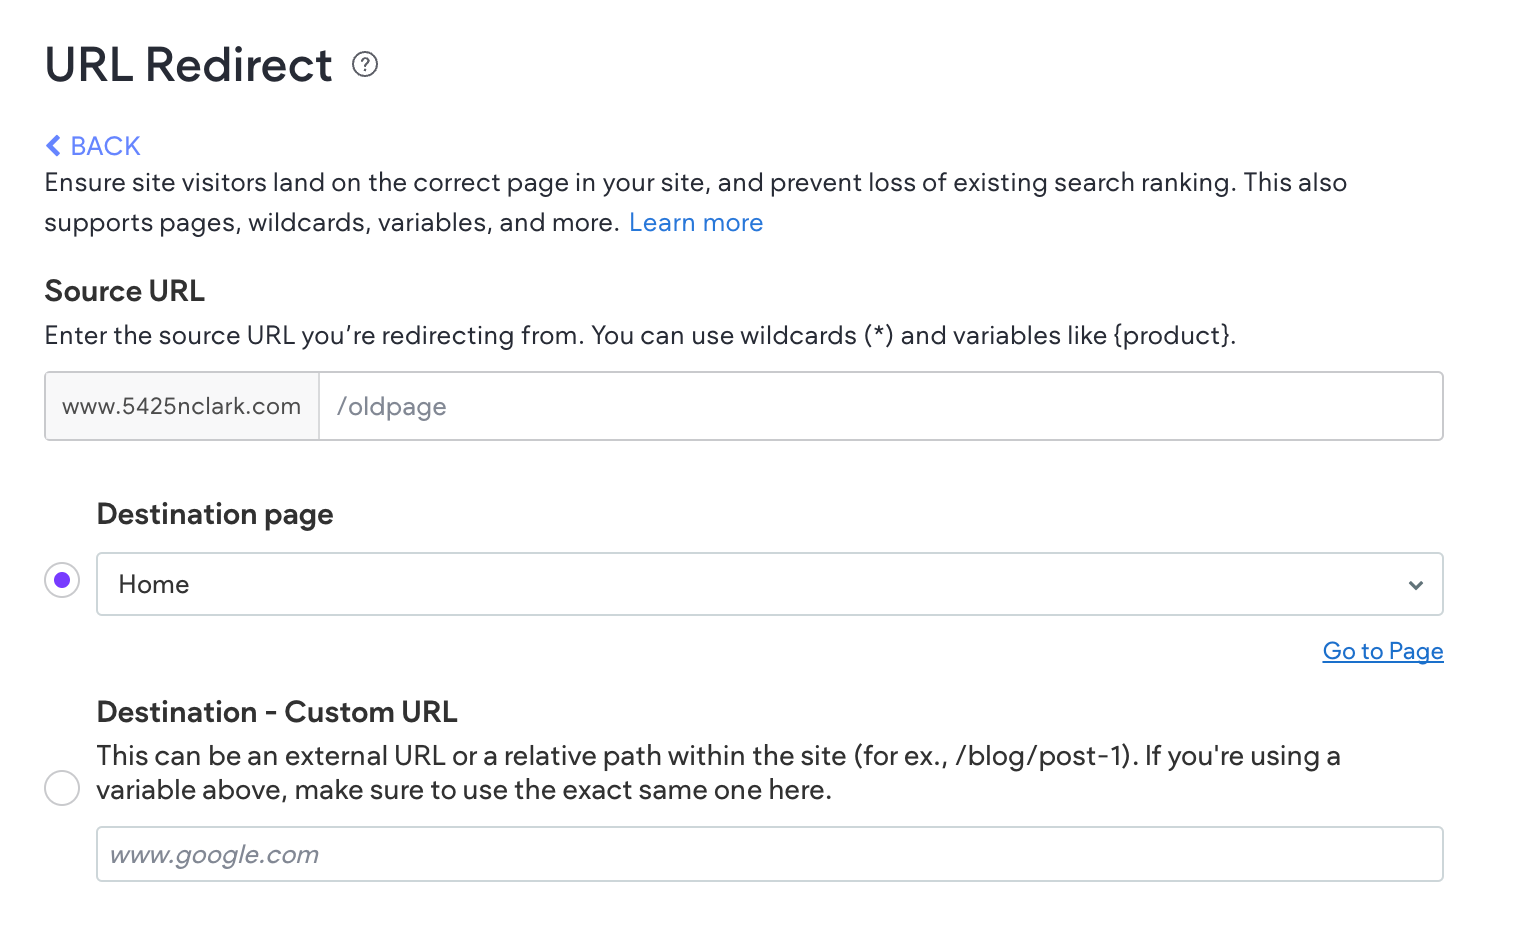Click the Source URL heading
The height and width of the screenshot is (950, 1538).
(125, 291)
